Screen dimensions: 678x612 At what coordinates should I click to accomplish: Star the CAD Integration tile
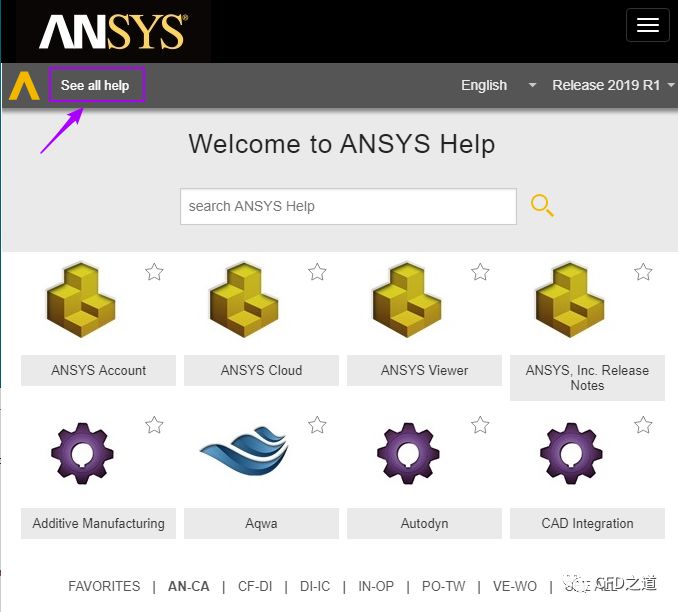[x=643, y=425]
